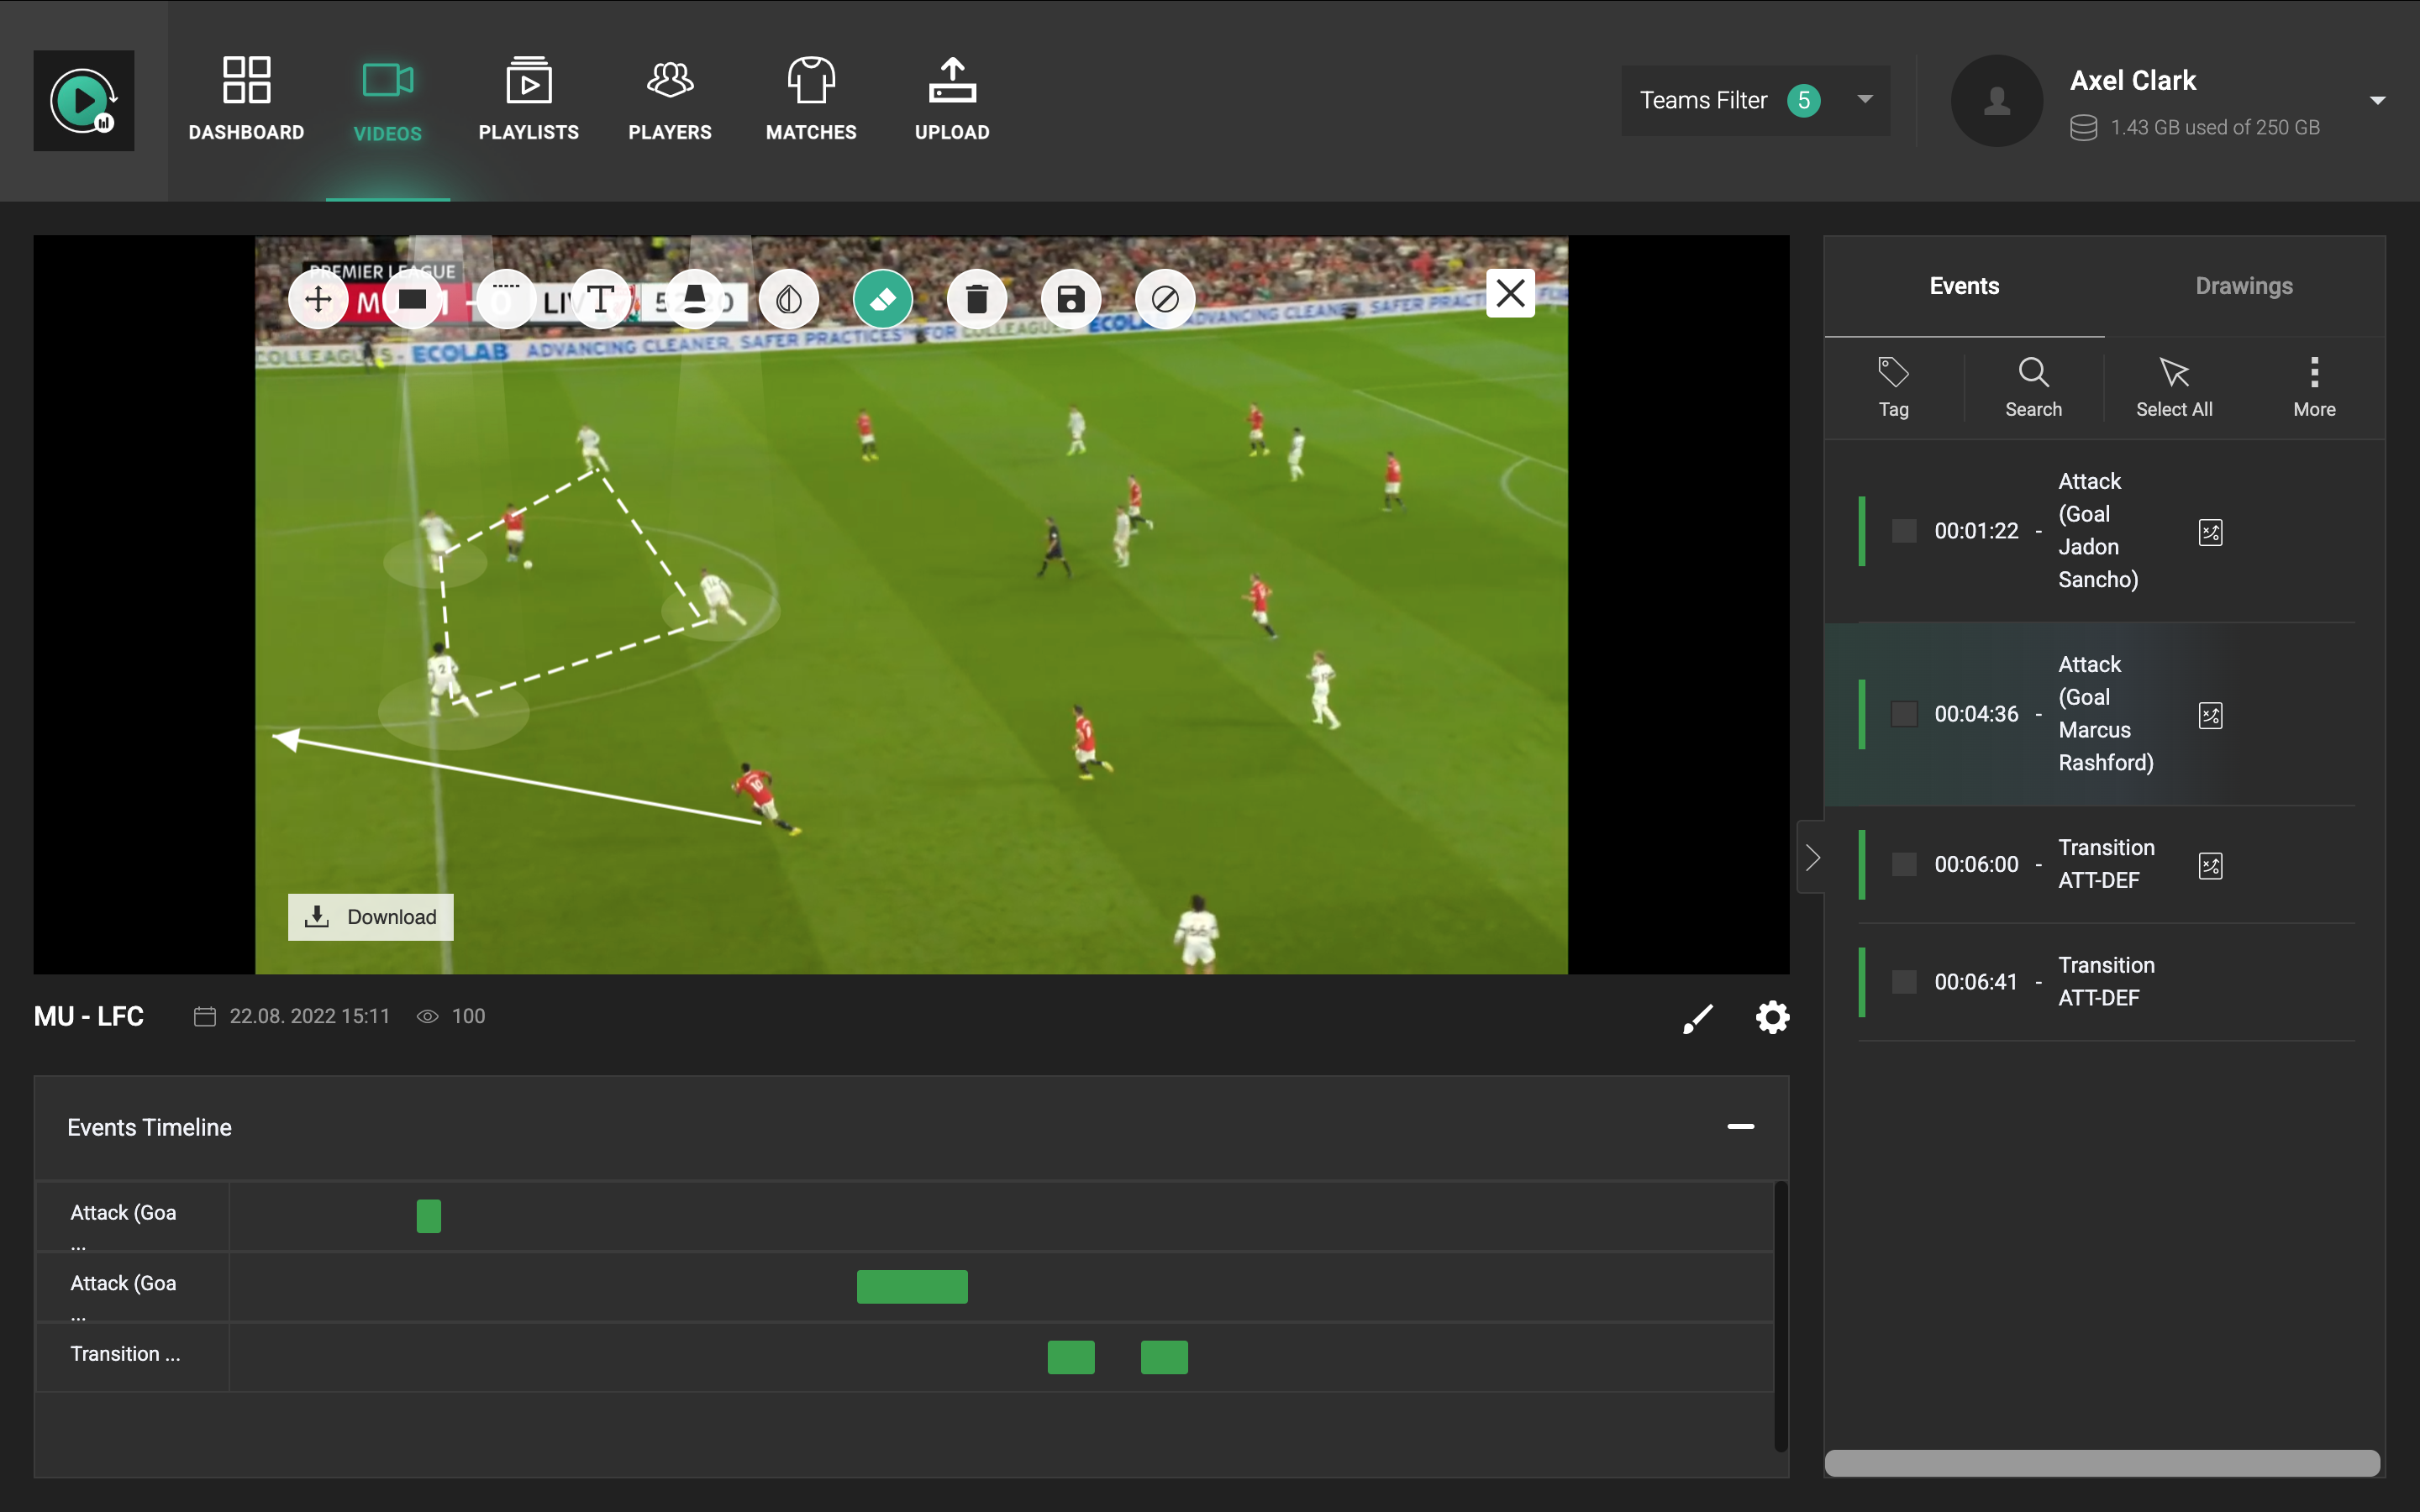2420x1512 pixels.
Task: Click first Attack timeline marker
Action: tap(428, 1216)
